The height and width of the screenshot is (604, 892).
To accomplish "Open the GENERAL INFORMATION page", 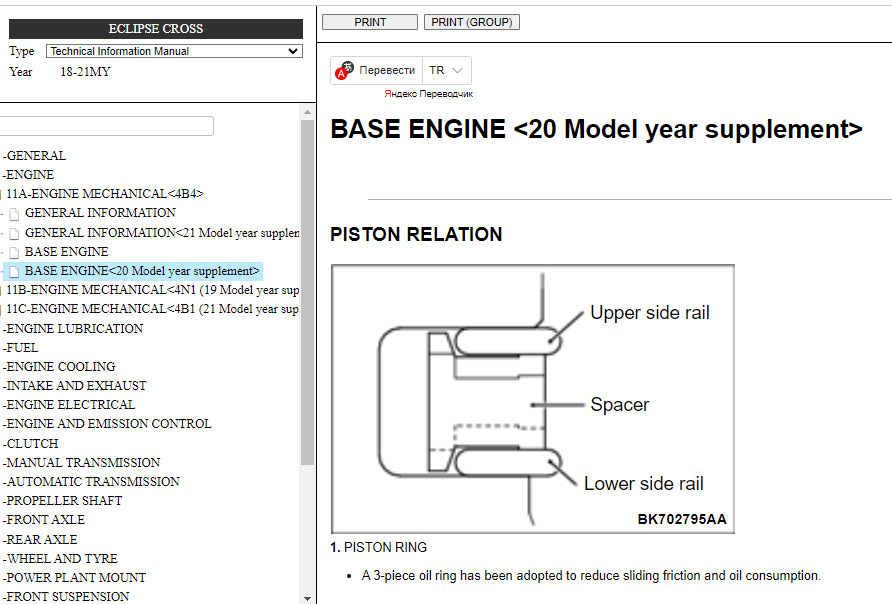I will point(100,213).
